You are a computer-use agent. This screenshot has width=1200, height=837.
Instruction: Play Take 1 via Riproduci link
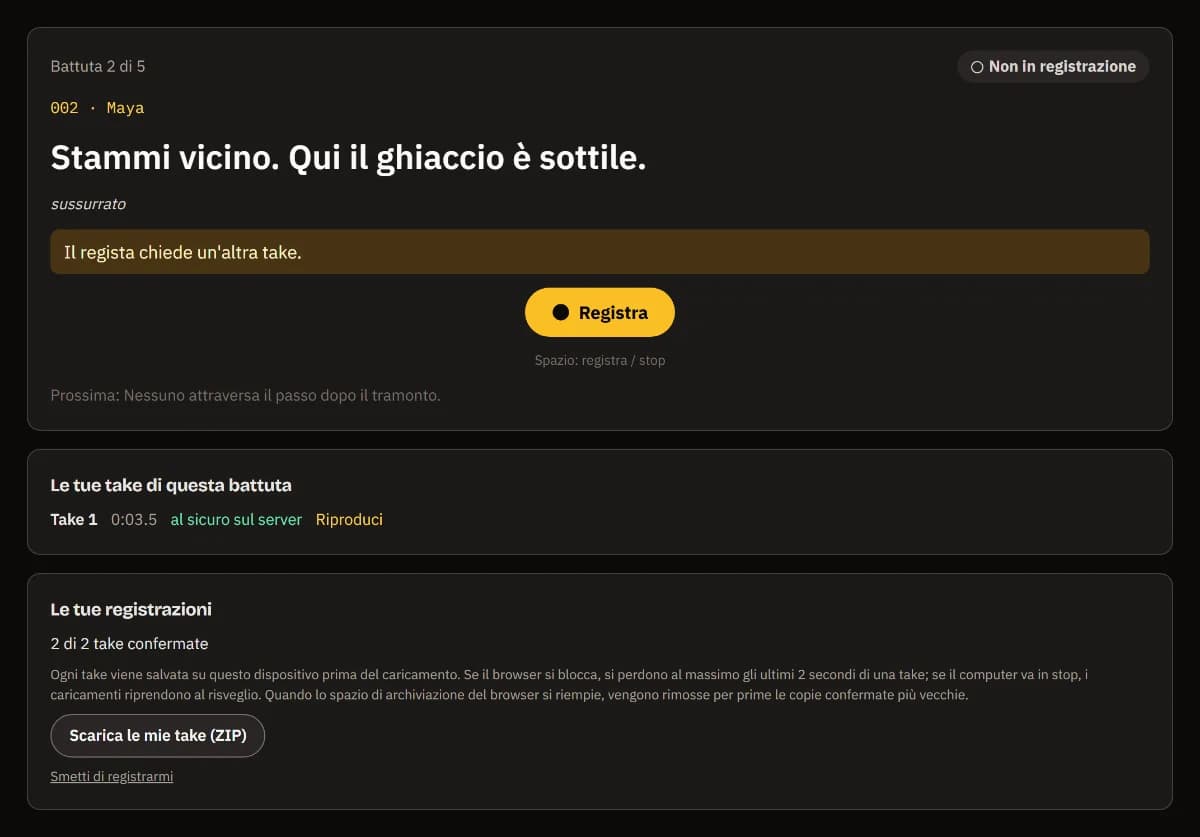point(349,520)
